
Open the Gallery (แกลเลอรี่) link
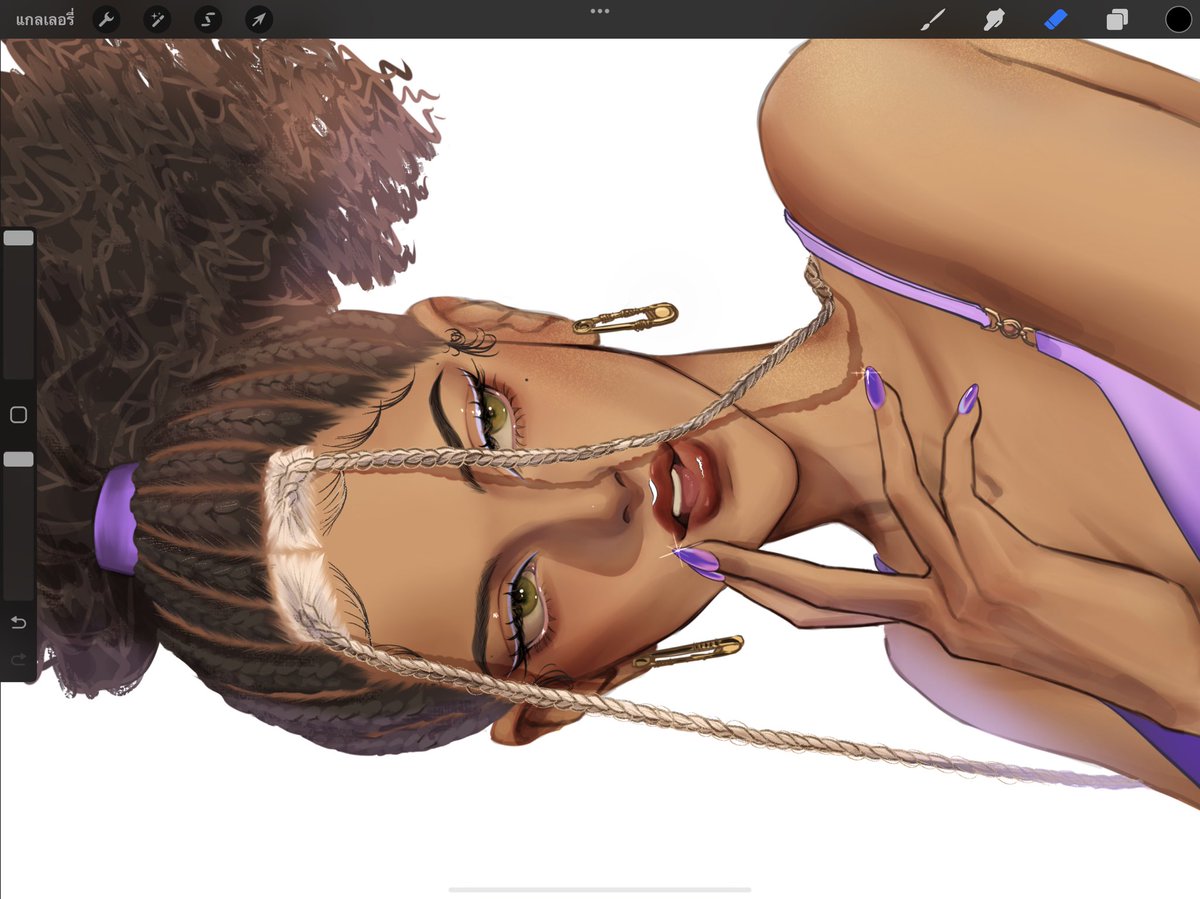(x=45, y=19)
